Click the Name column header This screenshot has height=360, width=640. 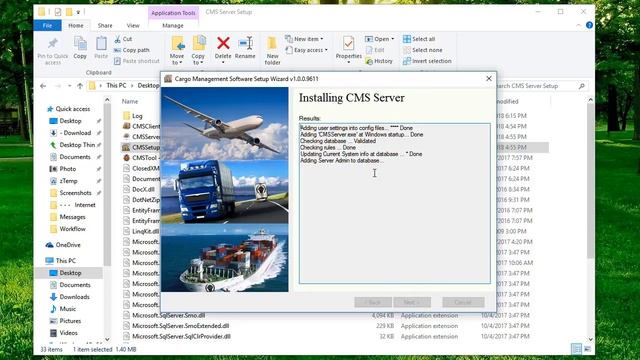130,101
